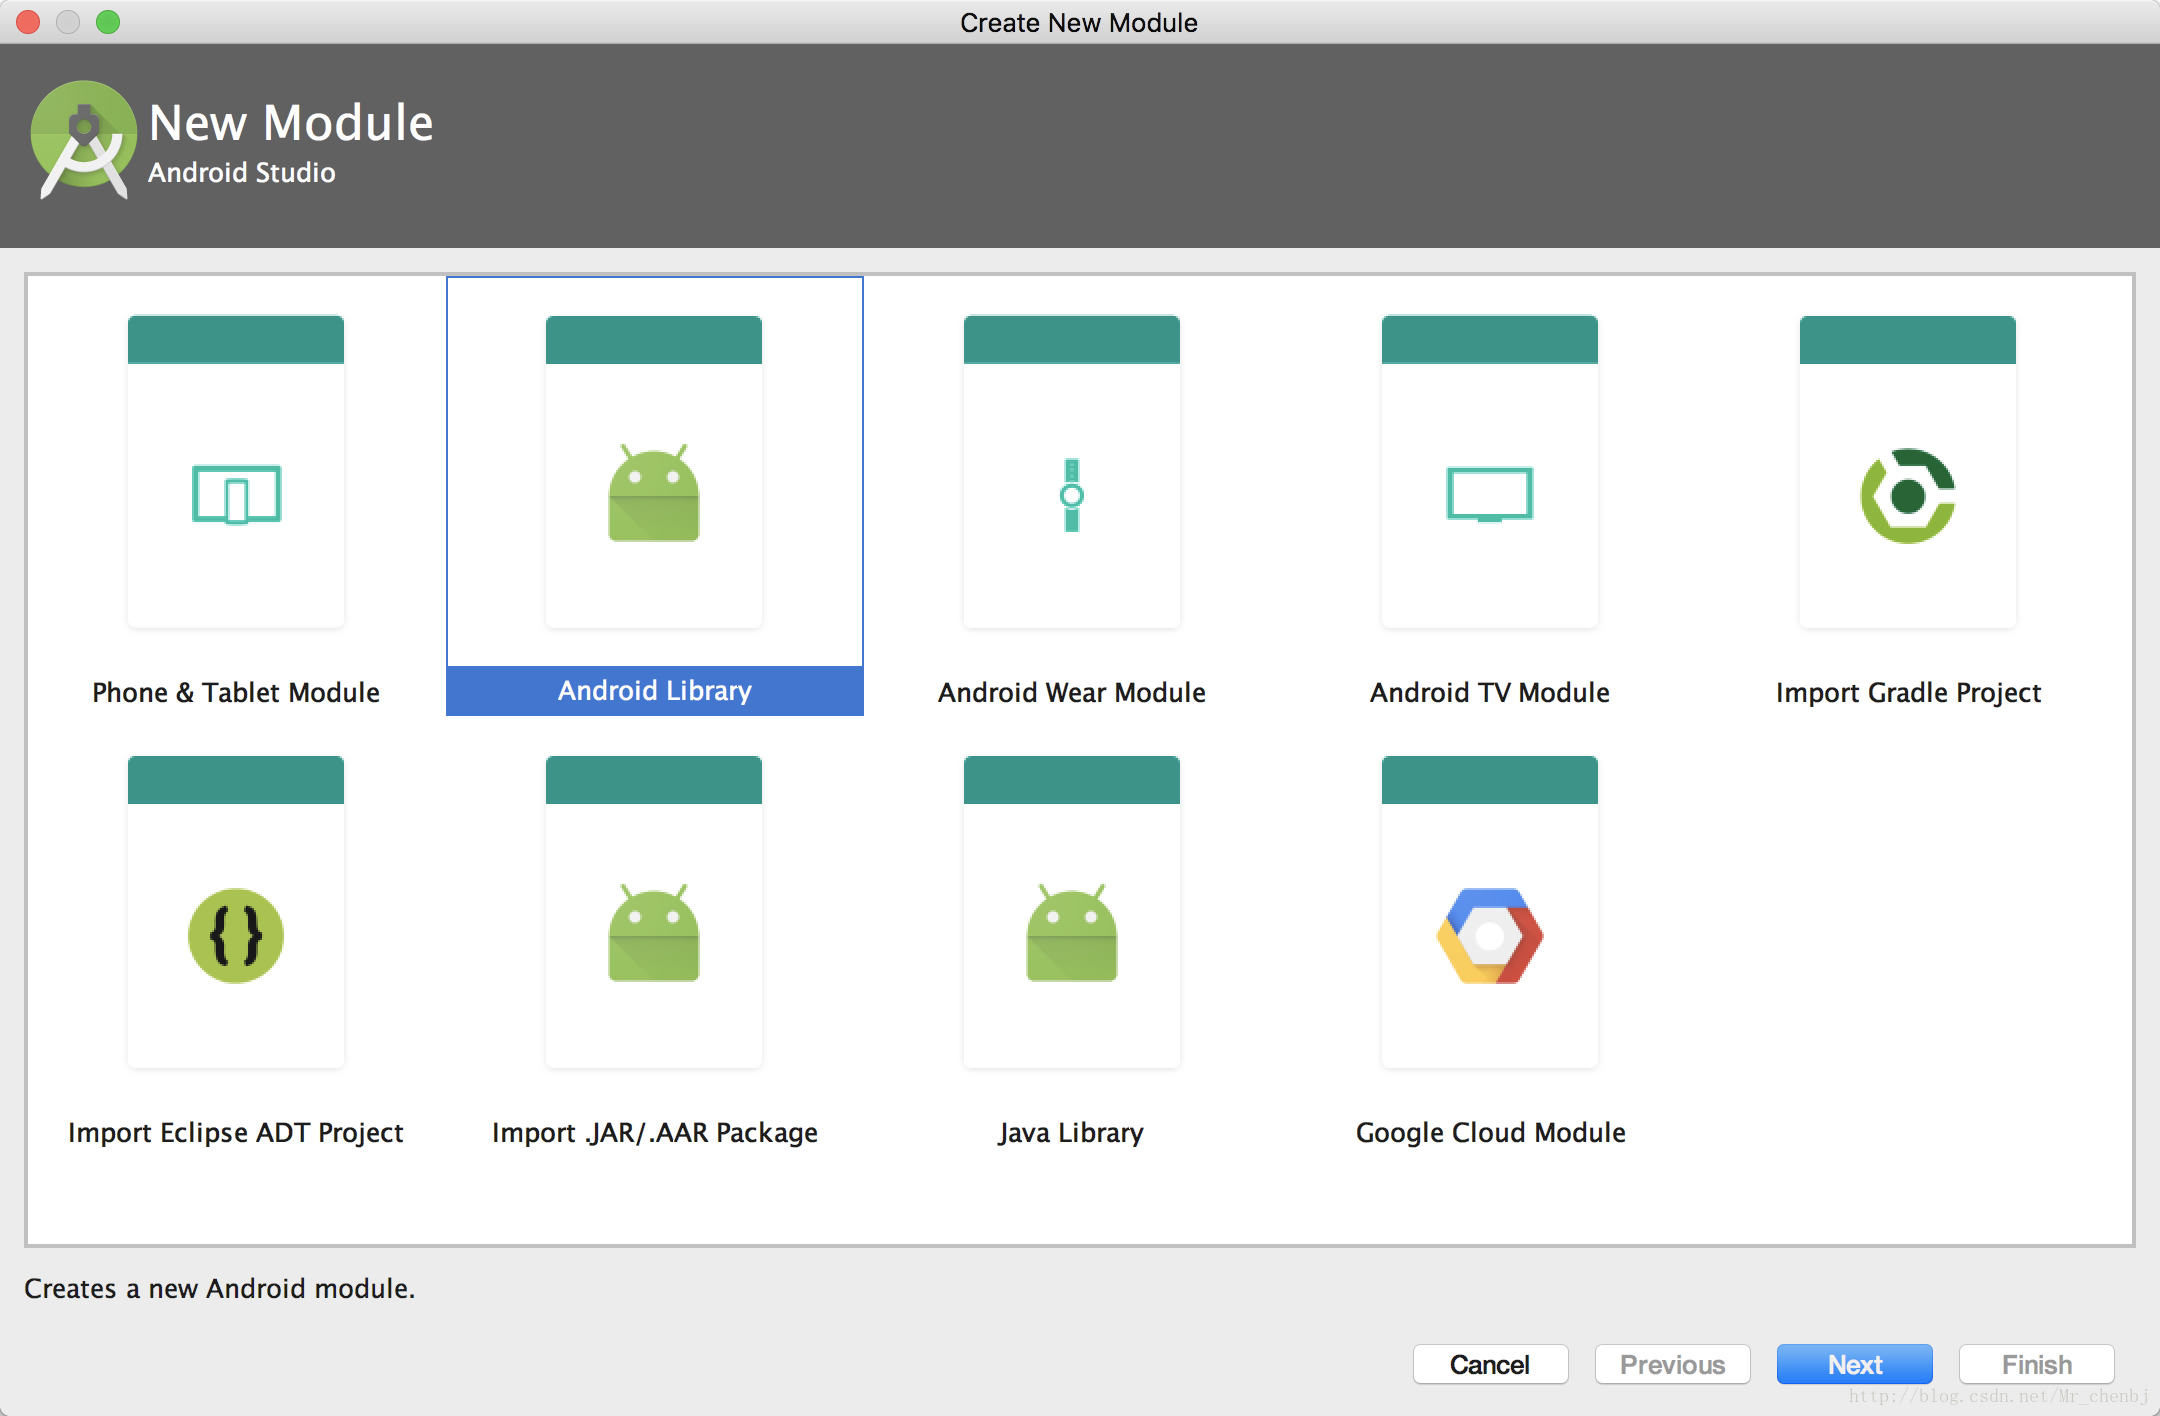Image resolution: width=2160 pixels, height=1416 pixels.
Task: Click the Android Wear Module label
Action: (x=1072, y=692)
